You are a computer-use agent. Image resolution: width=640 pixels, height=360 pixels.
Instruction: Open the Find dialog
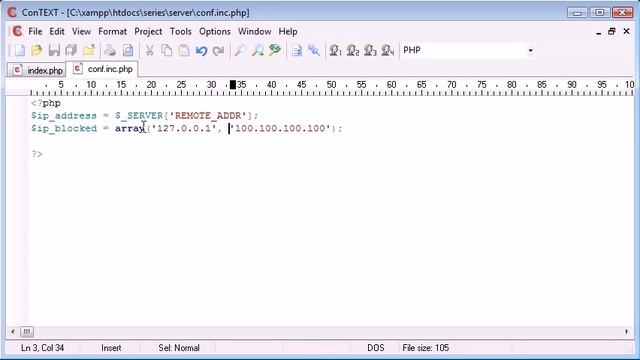(240, 50)
